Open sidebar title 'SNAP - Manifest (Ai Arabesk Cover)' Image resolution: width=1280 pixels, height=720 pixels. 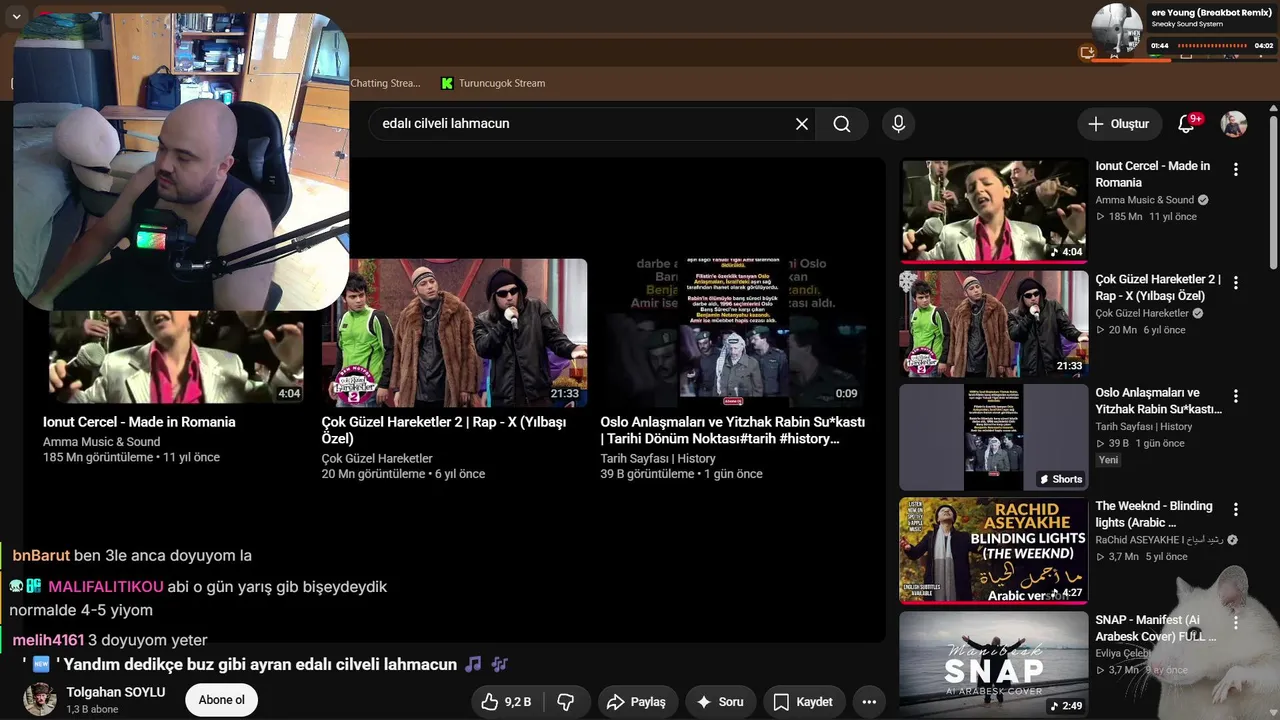[1155, 628]
